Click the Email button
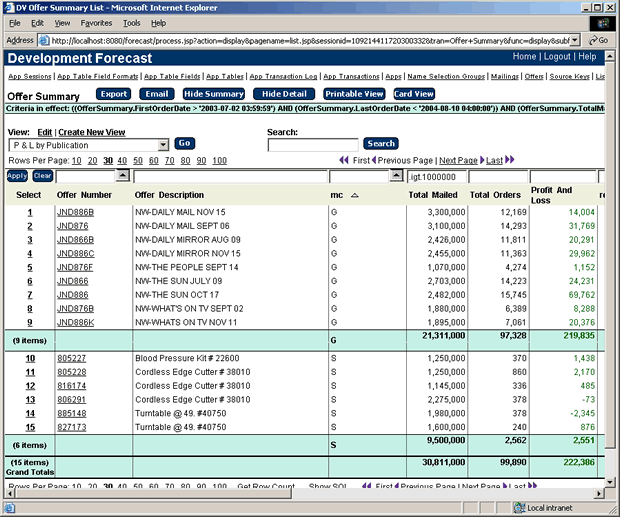Image resolution: width=620 pixels, height=517 pixels. click(157, 94)
